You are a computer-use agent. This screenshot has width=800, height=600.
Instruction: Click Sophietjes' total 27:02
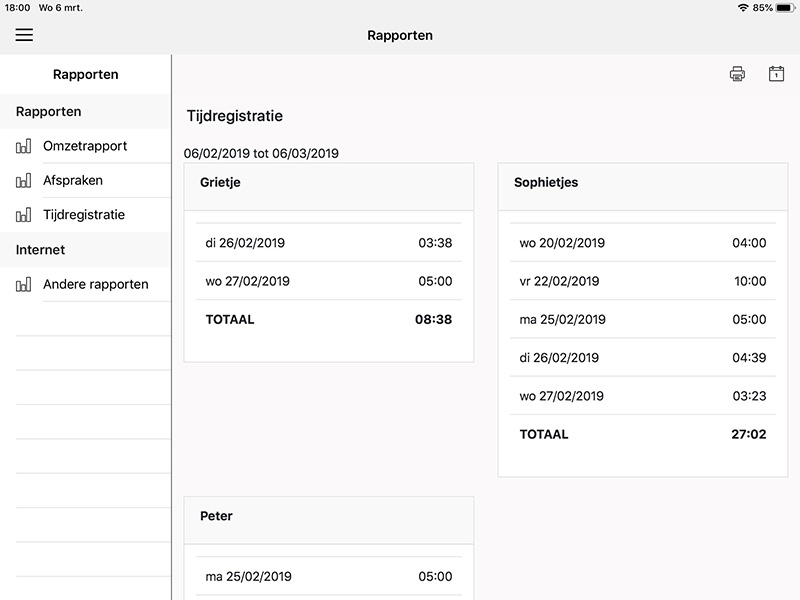(x=748, y=434)
